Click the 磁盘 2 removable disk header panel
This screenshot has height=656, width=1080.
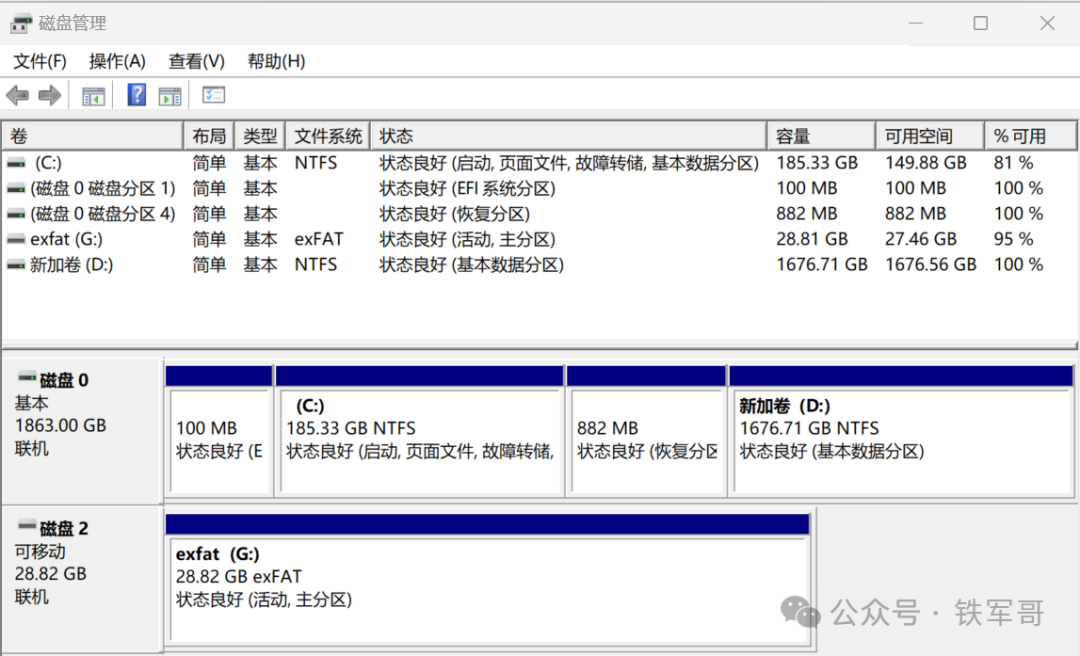tap(83, 579)
